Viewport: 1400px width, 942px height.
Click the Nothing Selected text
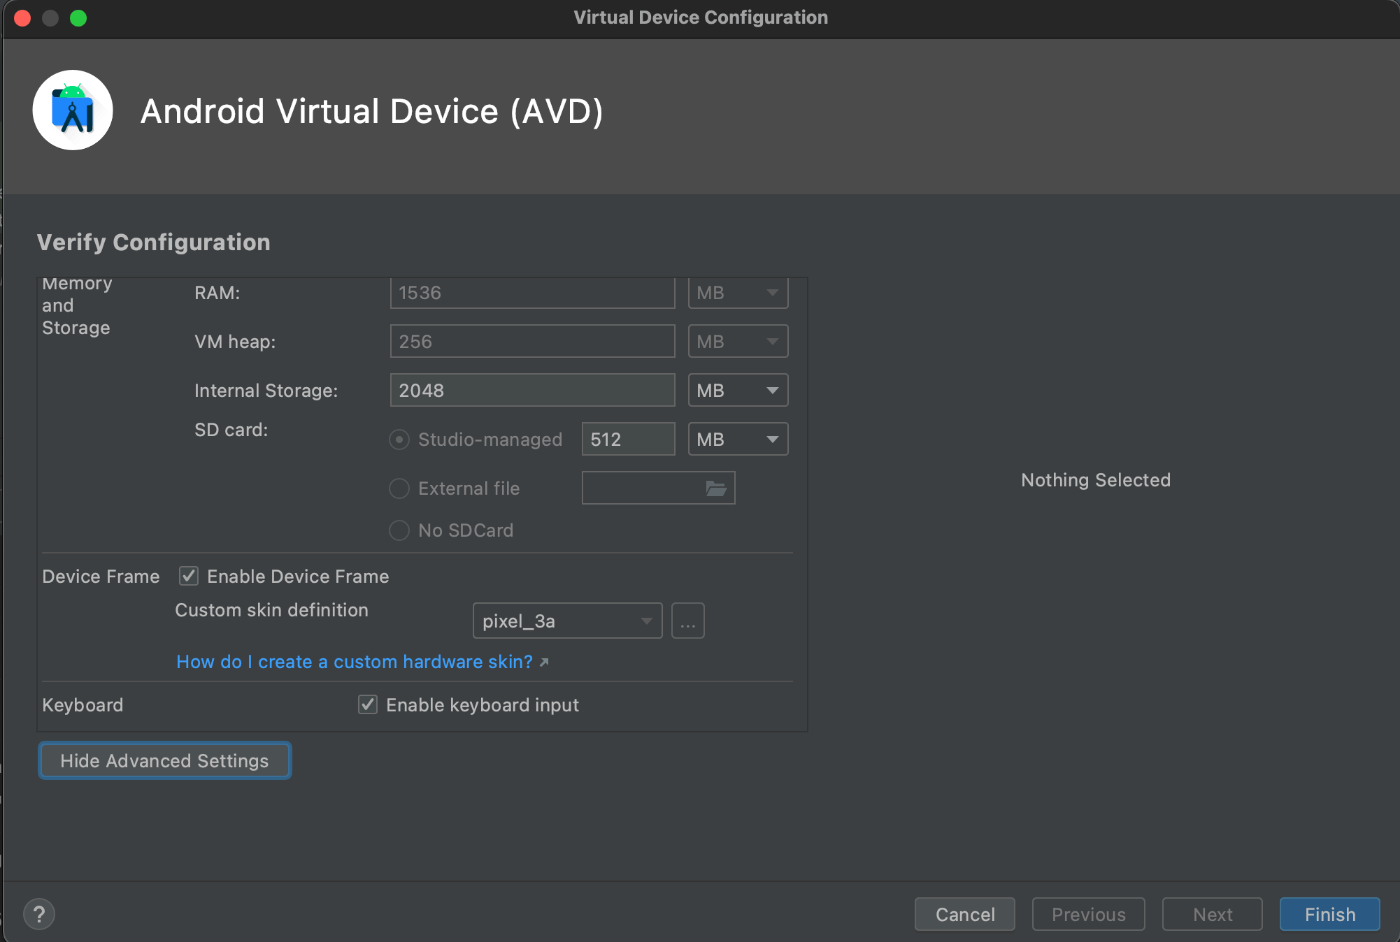(1095, 480)
